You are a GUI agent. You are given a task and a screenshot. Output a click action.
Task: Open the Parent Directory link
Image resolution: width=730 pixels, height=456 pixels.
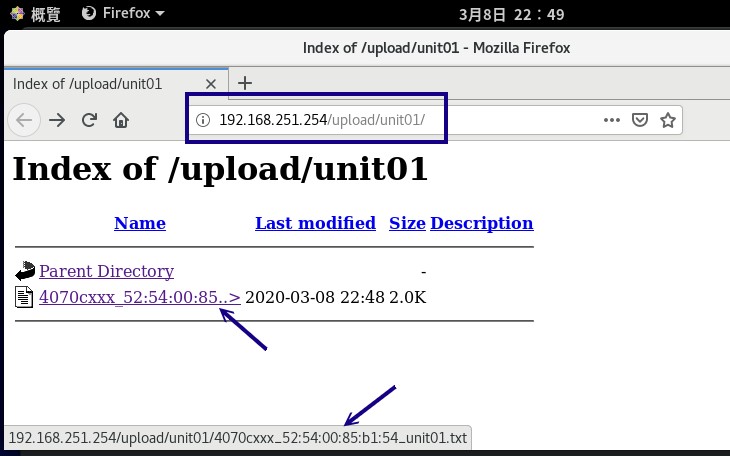click(x=106, y=271)
